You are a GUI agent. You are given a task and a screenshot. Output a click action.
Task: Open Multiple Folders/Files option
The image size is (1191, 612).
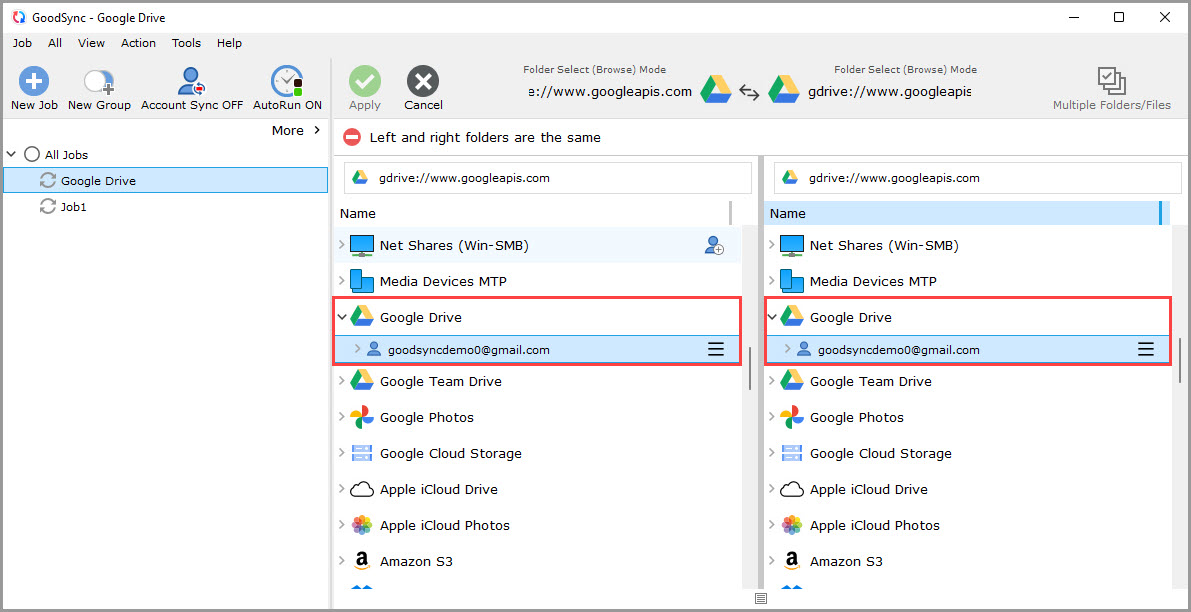click(x=1111, y=82)
